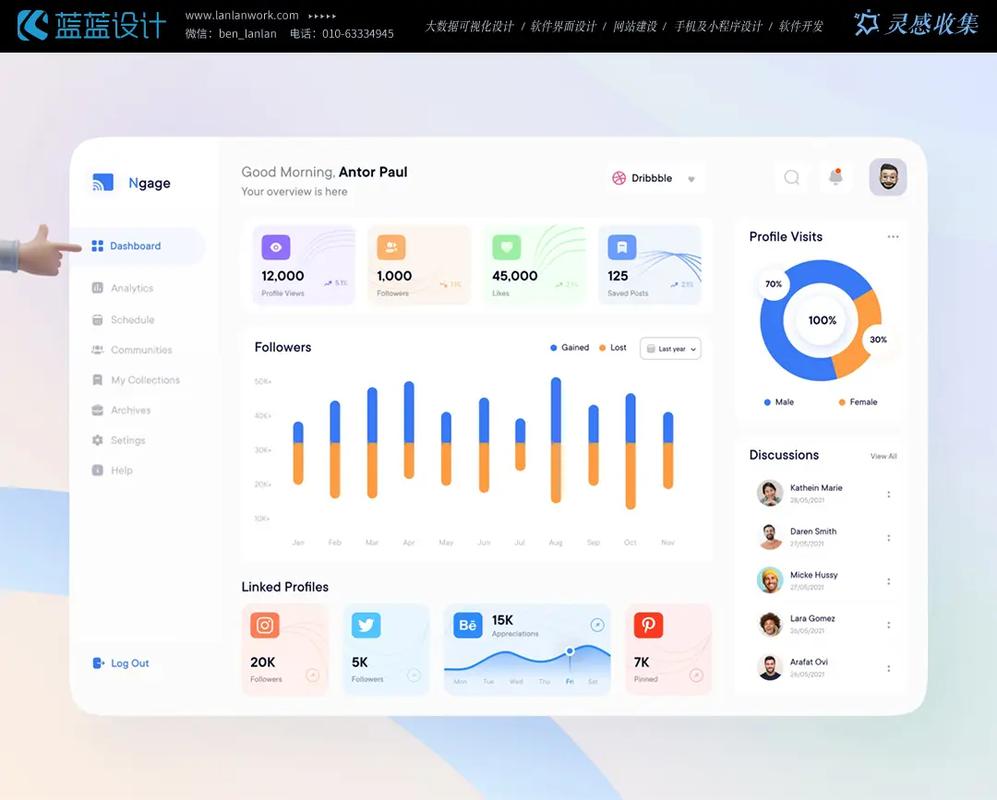Viewport: 997px width, 800px height.
Task: Open options for Lara Gomez discussion
Action: click(888, 625)
